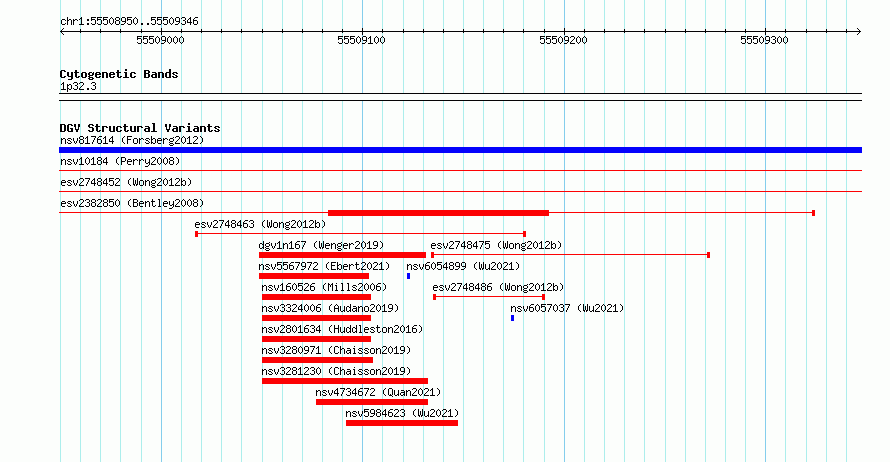Image resolution: width=890 pixels, height=462 pixels.
Task: Click the 55509200 ruler position
Action: [x=563, y=40]
